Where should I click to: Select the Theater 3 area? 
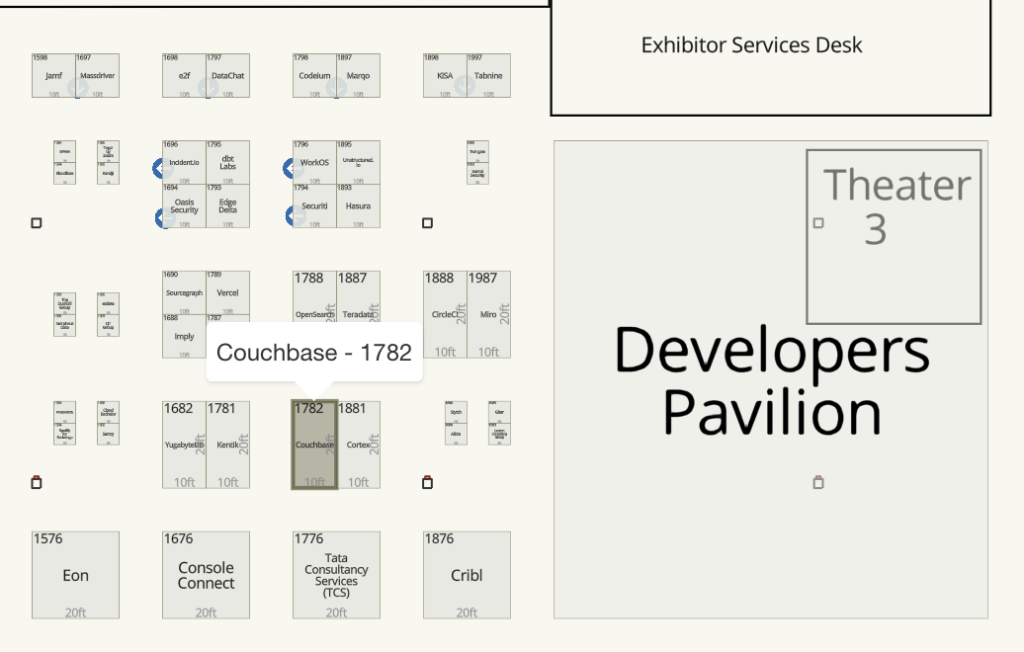point(894,236)
